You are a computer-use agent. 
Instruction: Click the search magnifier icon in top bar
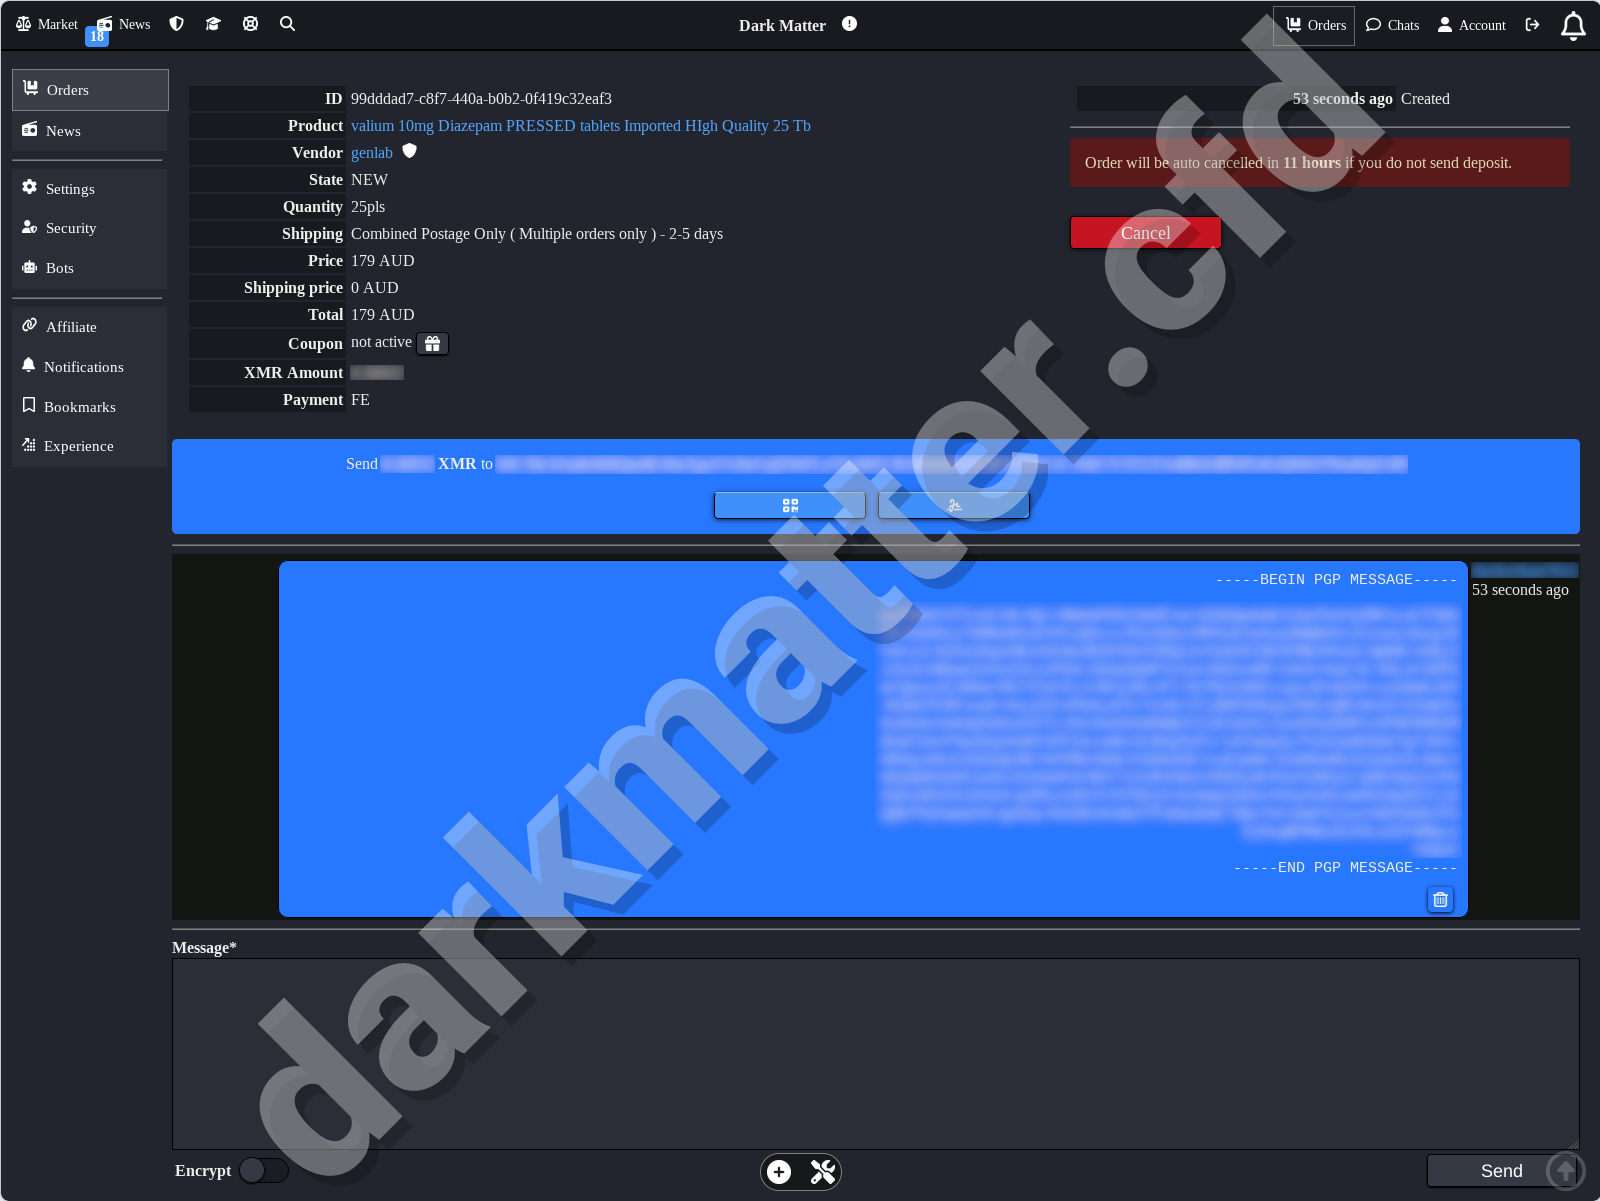(x=287, y=24)
